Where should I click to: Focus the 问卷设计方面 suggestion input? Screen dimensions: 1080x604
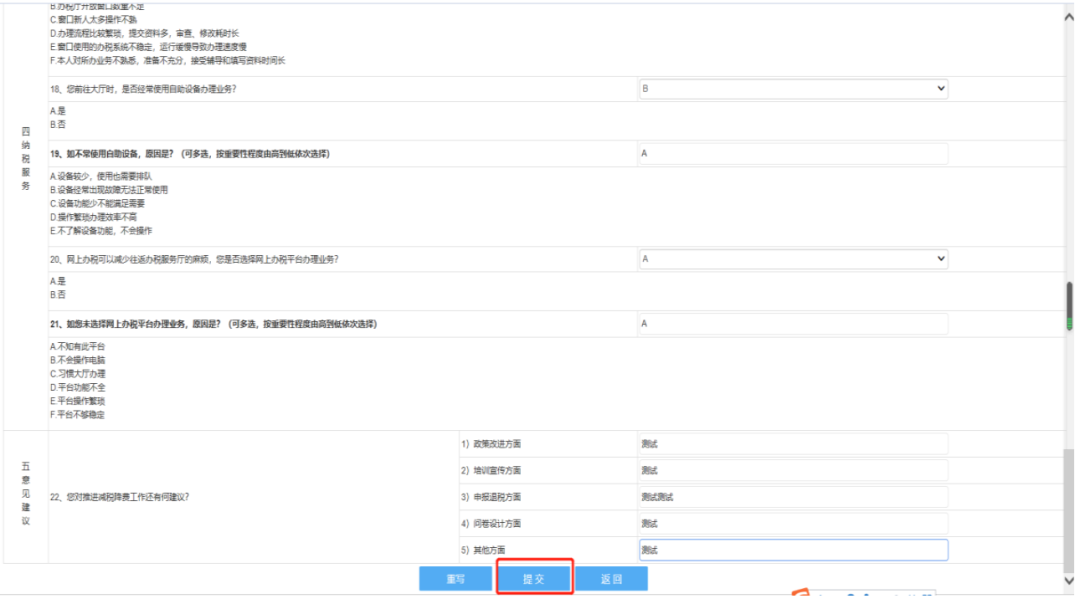coord(793,523)
